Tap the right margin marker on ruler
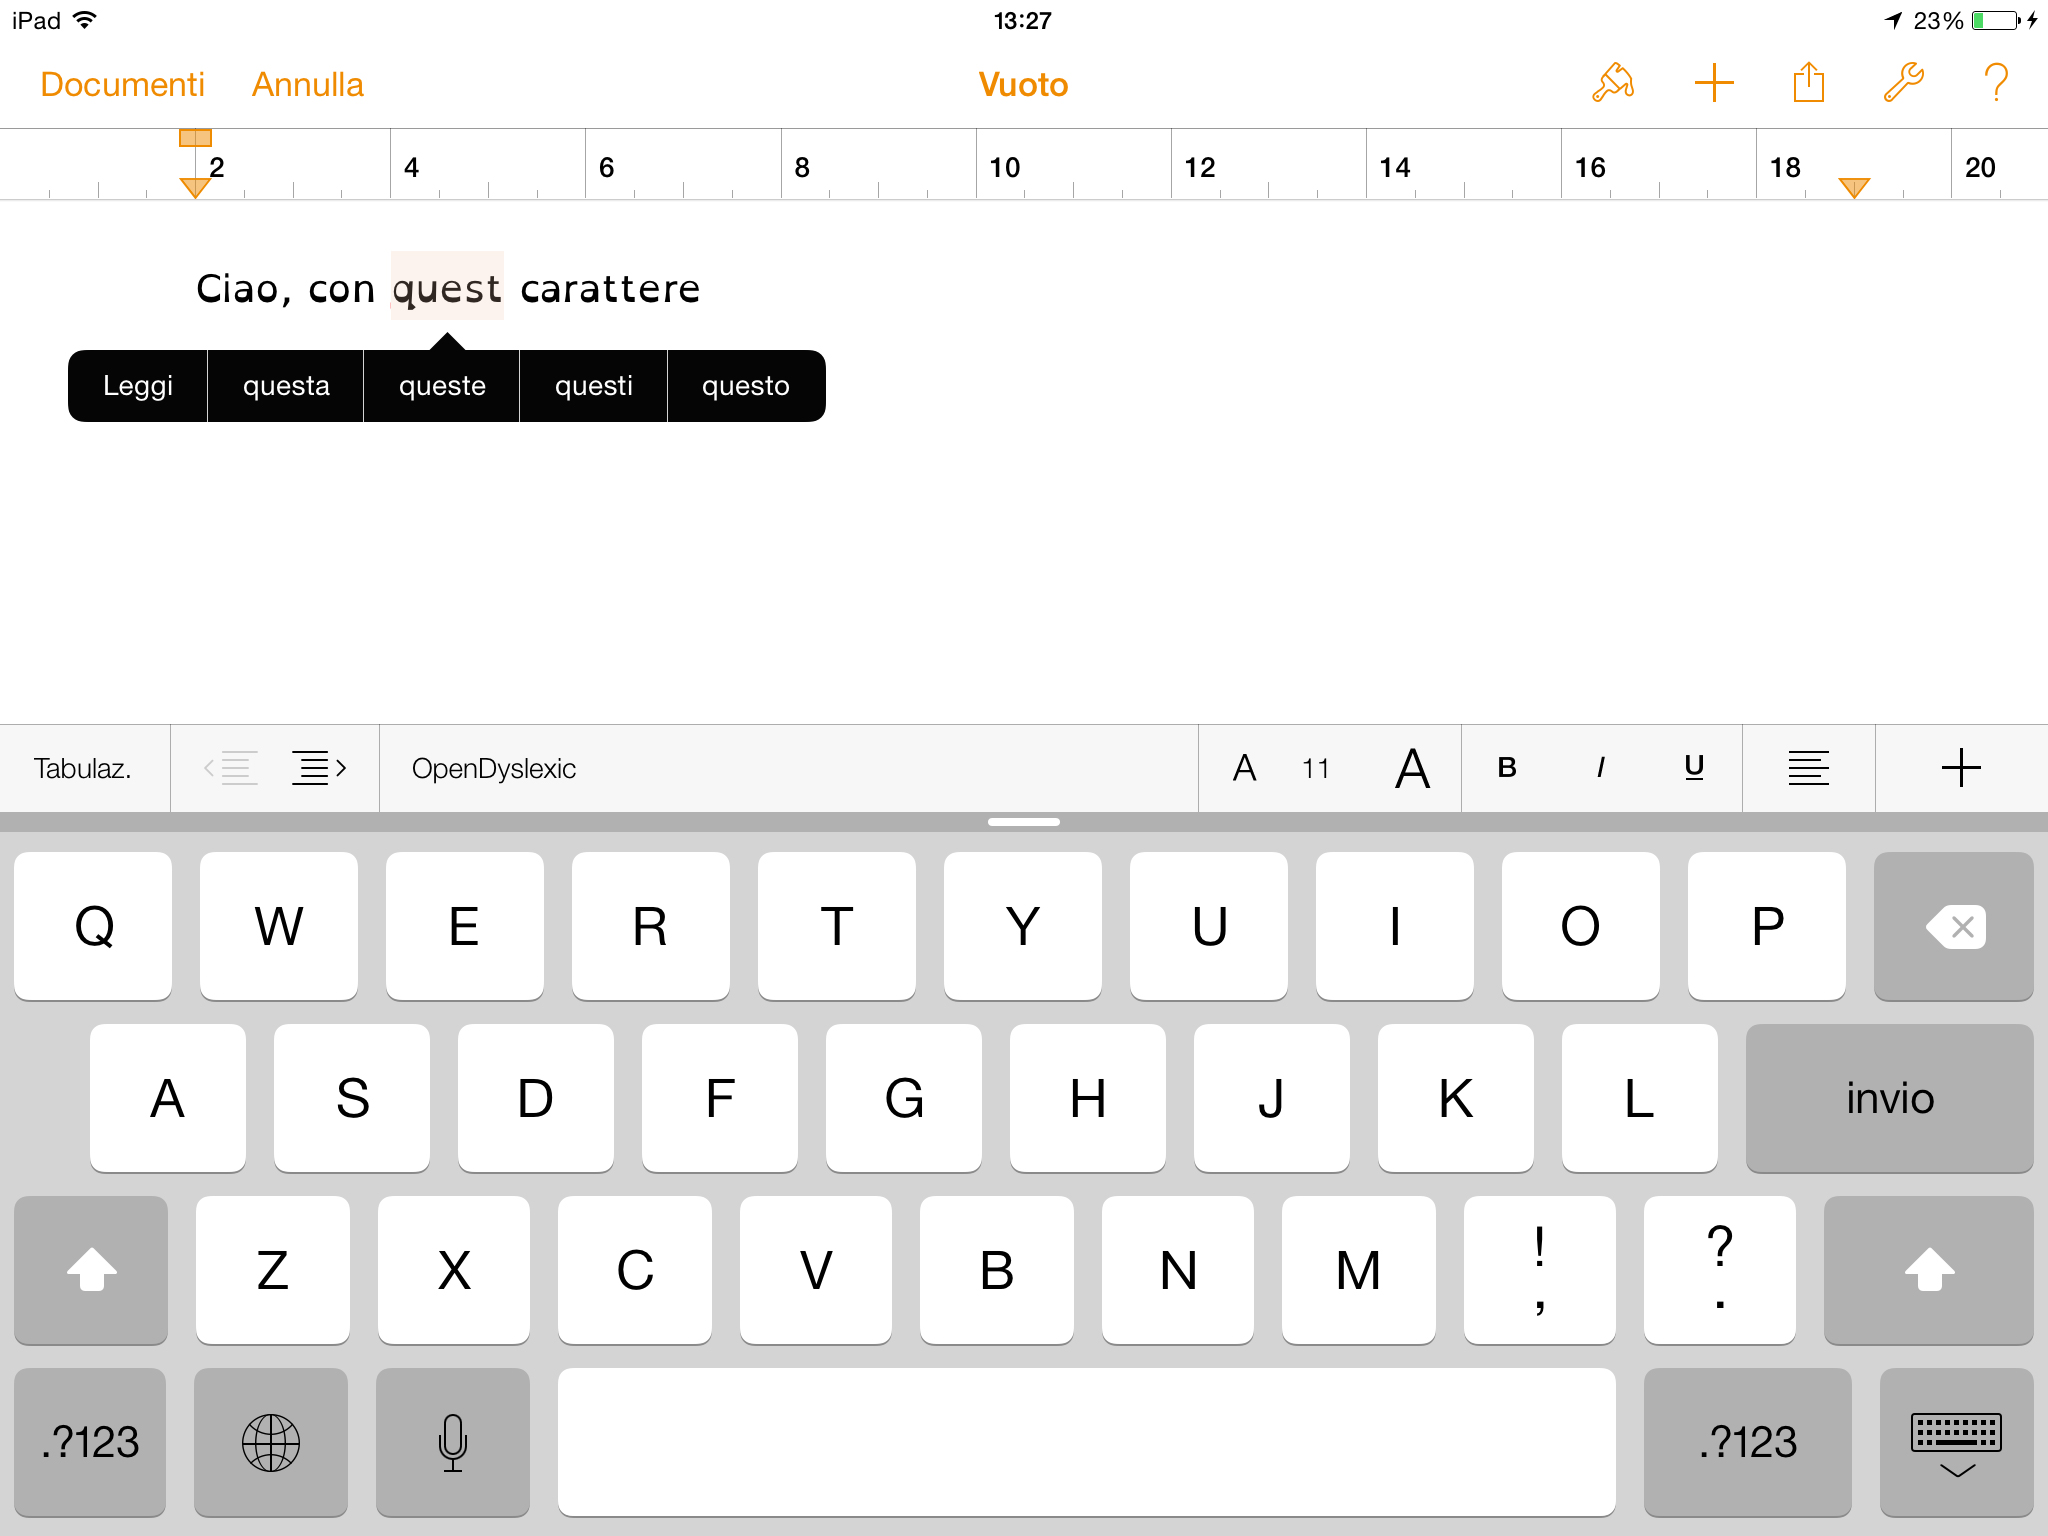This screenshot has height=1536, width=2048. (x=1854, y=187)
